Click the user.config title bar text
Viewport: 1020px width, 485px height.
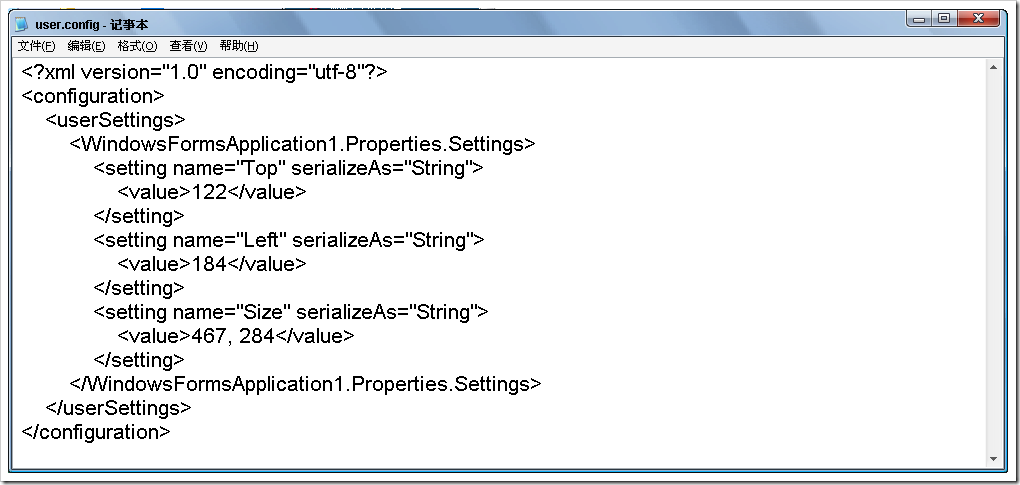coord(92,25)
